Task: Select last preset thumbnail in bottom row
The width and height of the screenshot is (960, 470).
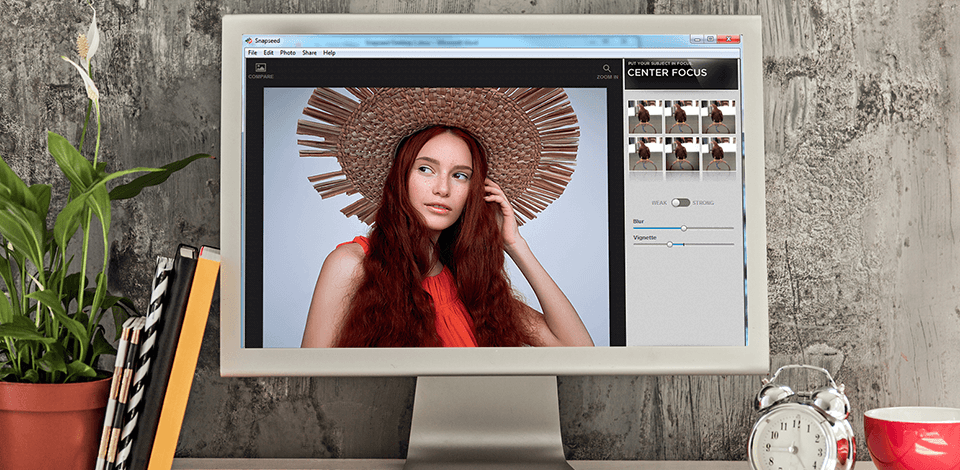Action: click(719, 154)
